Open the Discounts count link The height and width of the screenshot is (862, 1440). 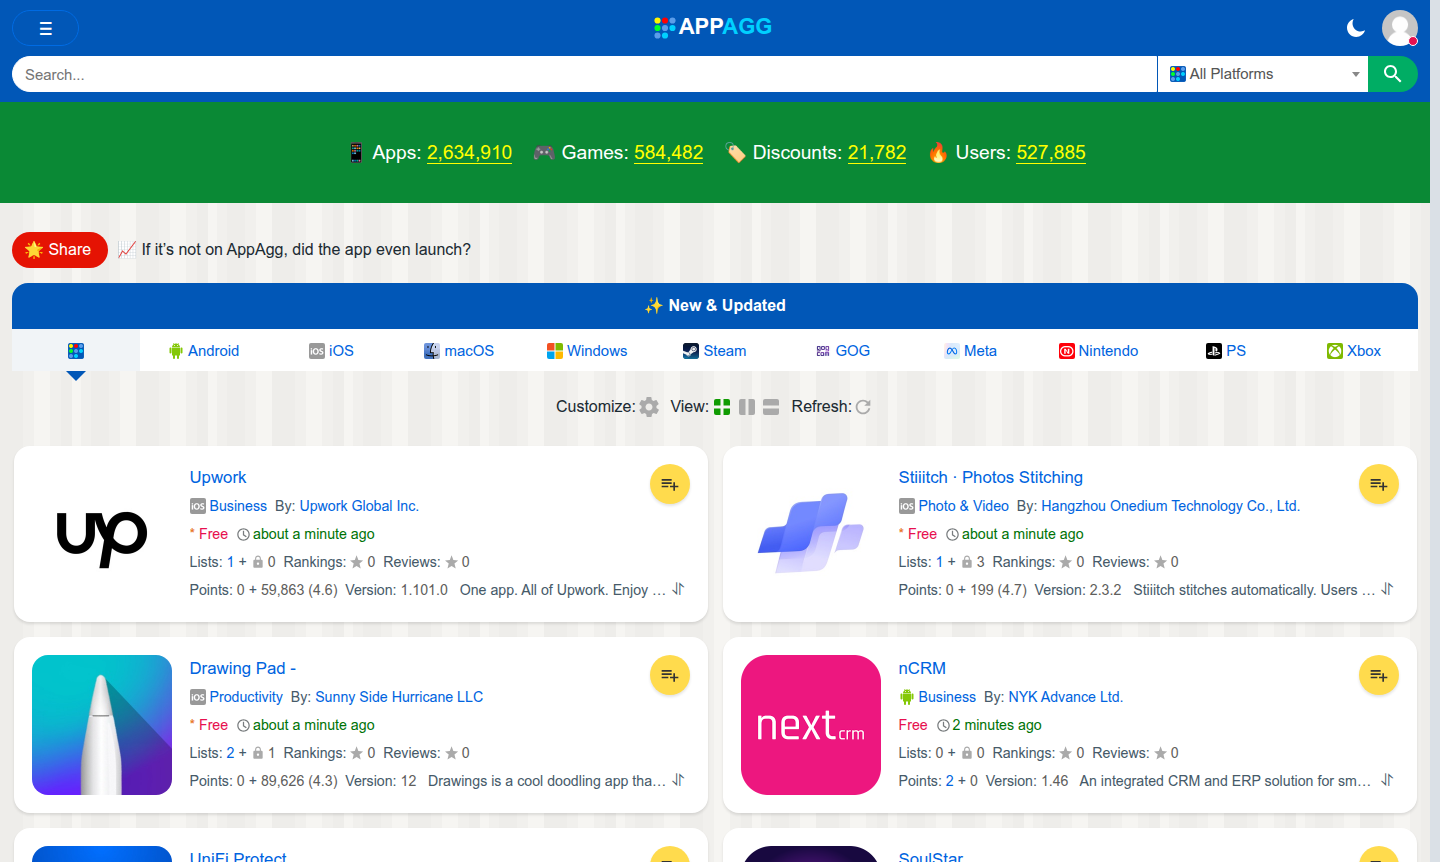coord(876,153)
